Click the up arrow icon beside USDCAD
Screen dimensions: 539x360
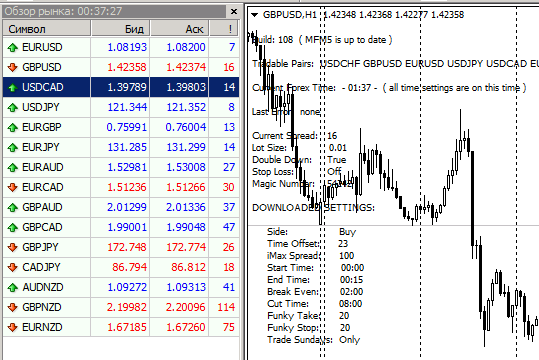pos(13,87)
